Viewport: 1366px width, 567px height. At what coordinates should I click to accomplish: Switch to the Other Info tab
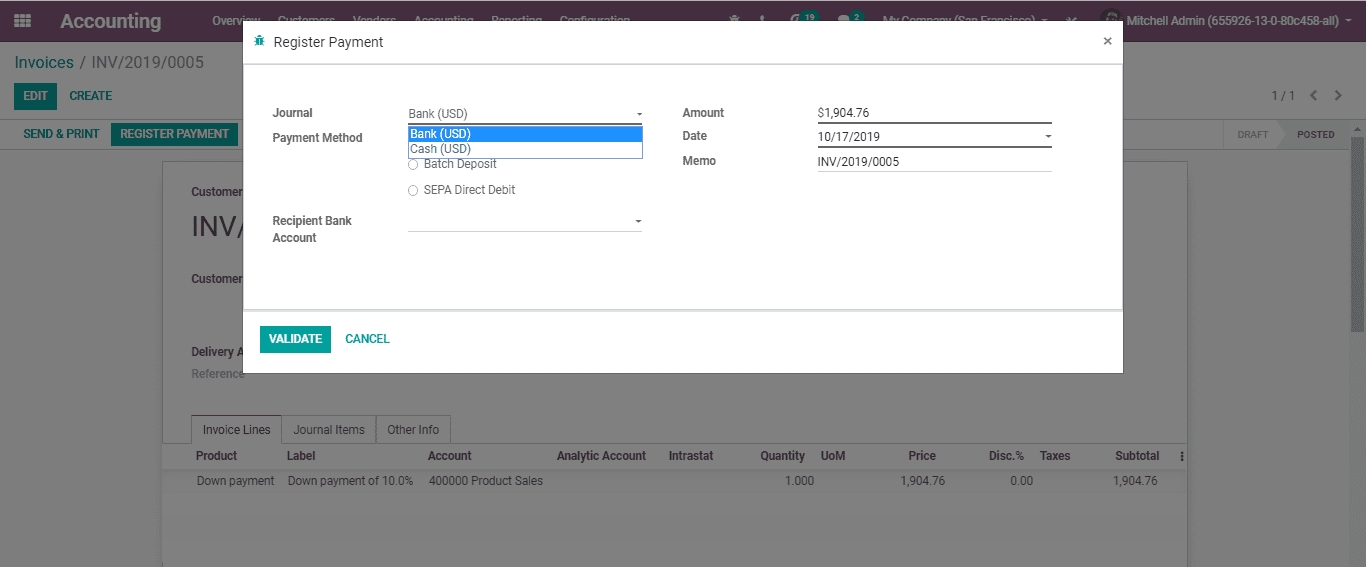pos(413,430)
